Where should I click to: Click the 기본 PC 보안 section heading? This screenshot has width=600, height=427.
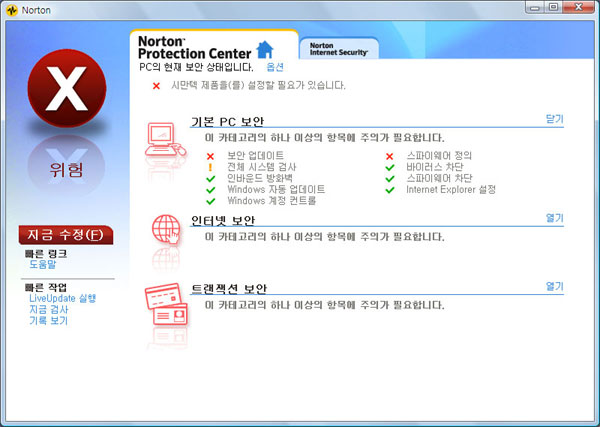click(227, 122)
